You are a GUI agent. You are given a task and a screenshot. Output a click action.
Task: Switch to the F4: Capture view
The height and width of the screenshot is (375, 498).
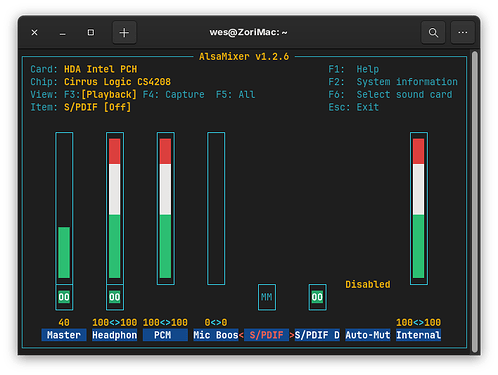click(x=173, y=95)
